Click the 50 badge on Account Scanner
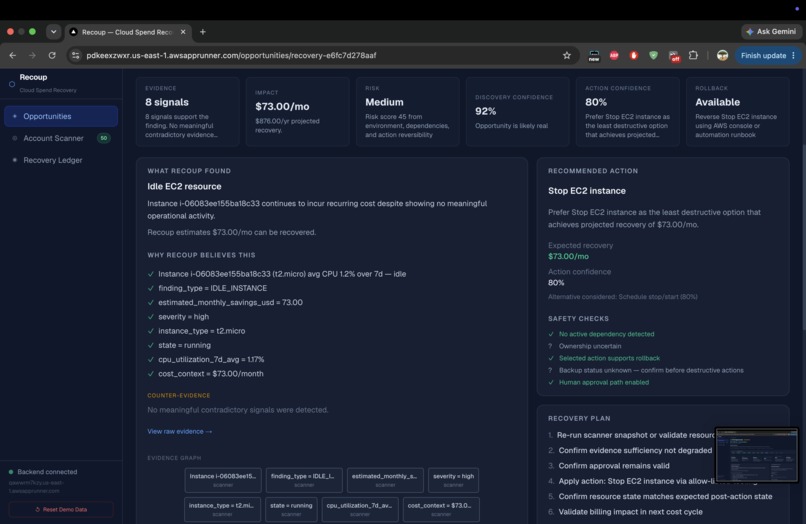 (x=104, y=138)
